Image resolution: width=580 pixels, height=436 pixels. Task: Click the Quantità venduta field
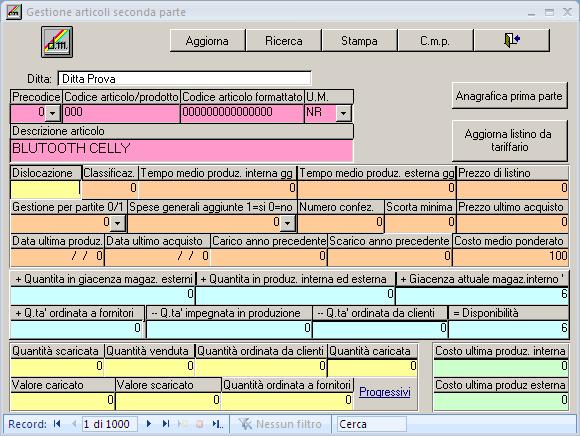[150, 367]
